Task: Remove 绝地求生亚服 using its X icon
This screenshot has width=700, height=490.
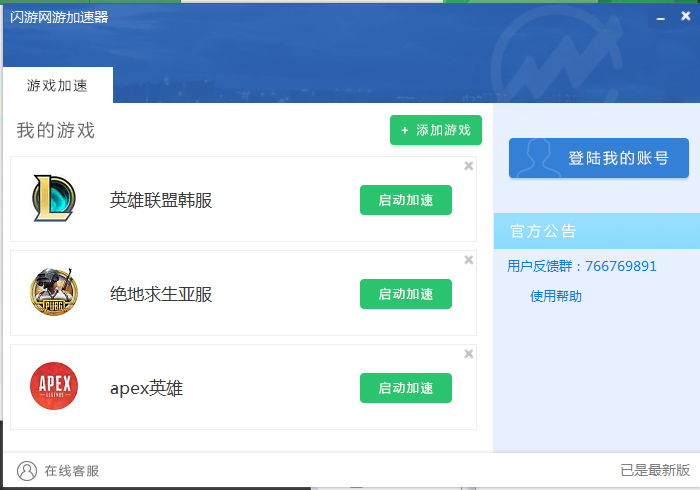Action: click(469, 260)
